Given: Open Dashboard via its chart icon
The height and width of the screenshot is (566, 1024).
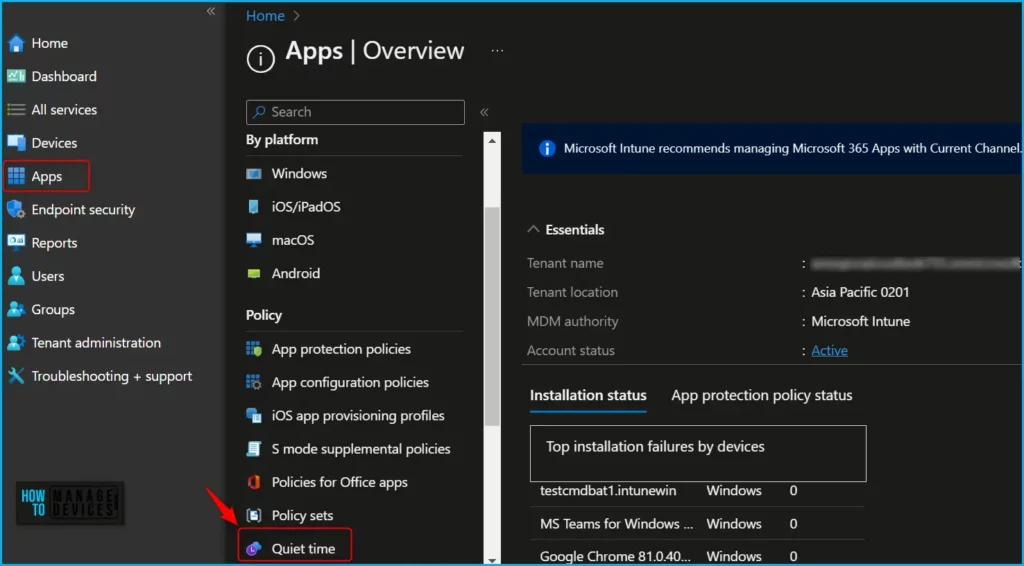Looking at the screenshot, I should point(16,76).
